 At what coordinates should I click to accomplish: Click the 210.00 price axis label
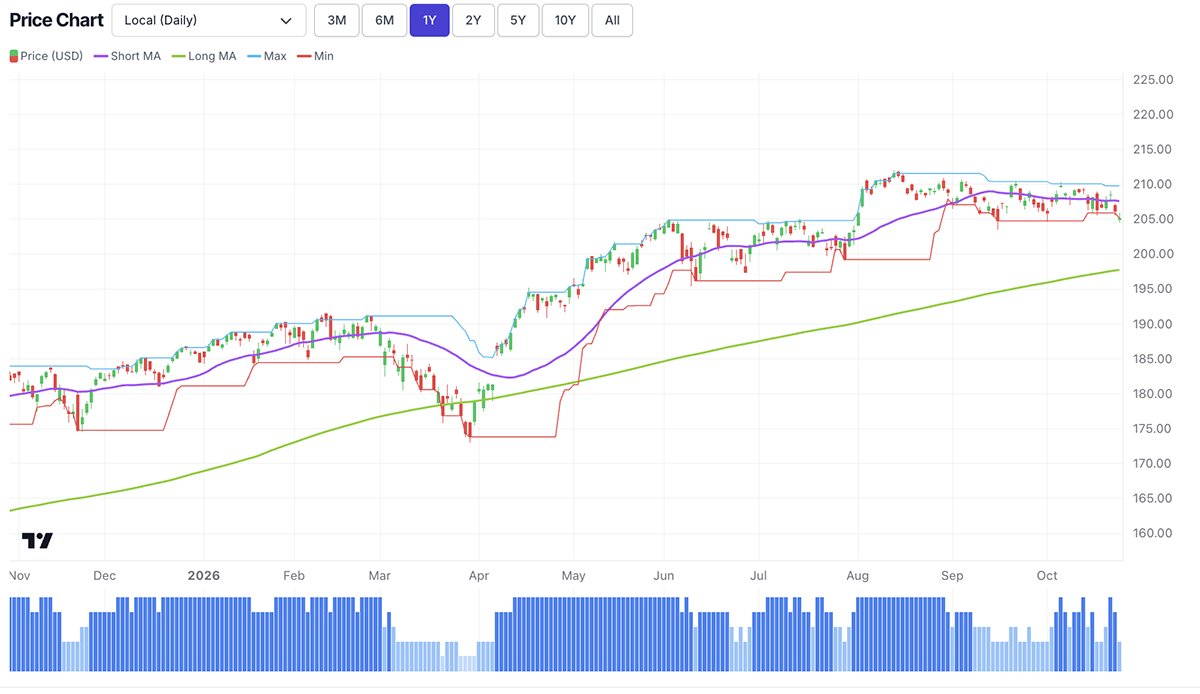[x=1153, y=184]
